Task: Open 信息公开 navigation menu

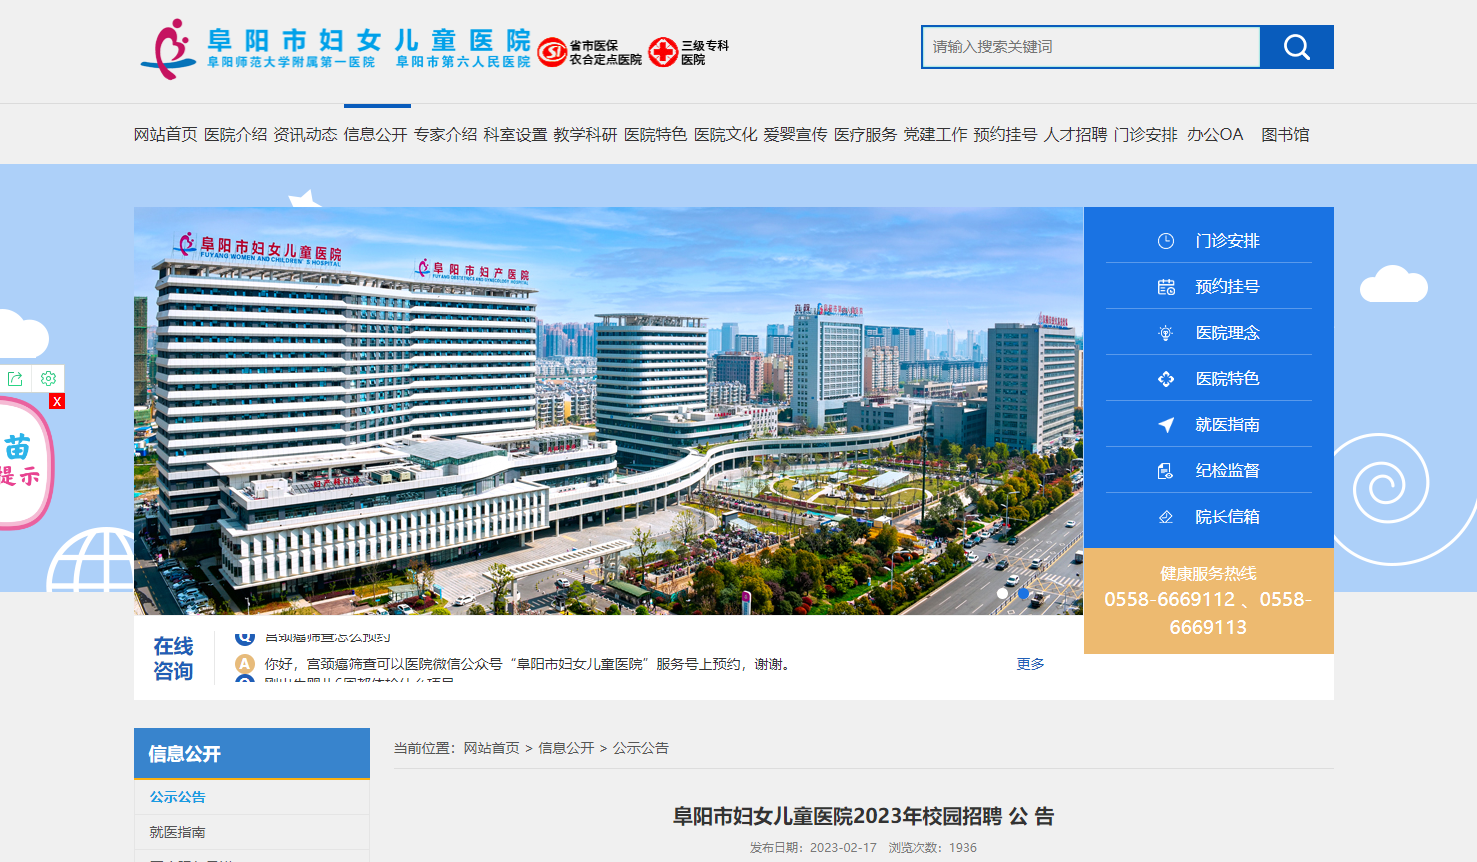Action: point(376,135)
